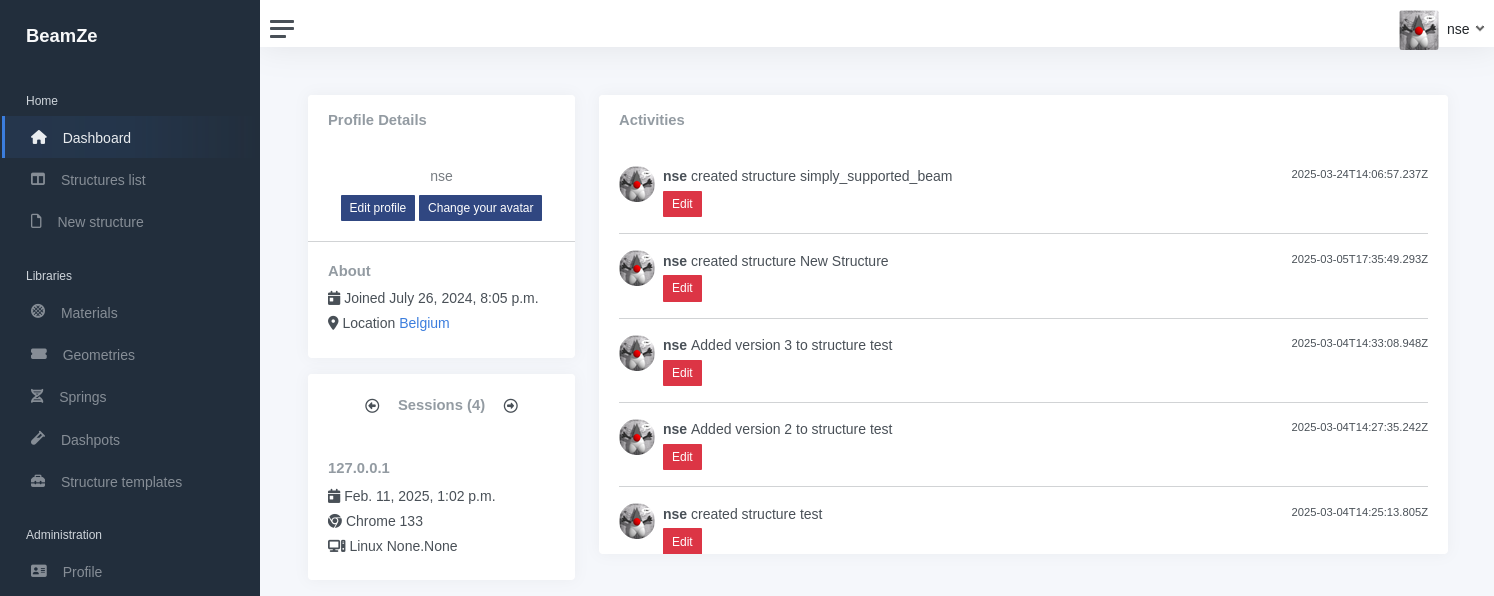Image resolution: width=1494 pixels, height=596 pixels.
Task: Click Change your avatar button
Action: (480, 207)
